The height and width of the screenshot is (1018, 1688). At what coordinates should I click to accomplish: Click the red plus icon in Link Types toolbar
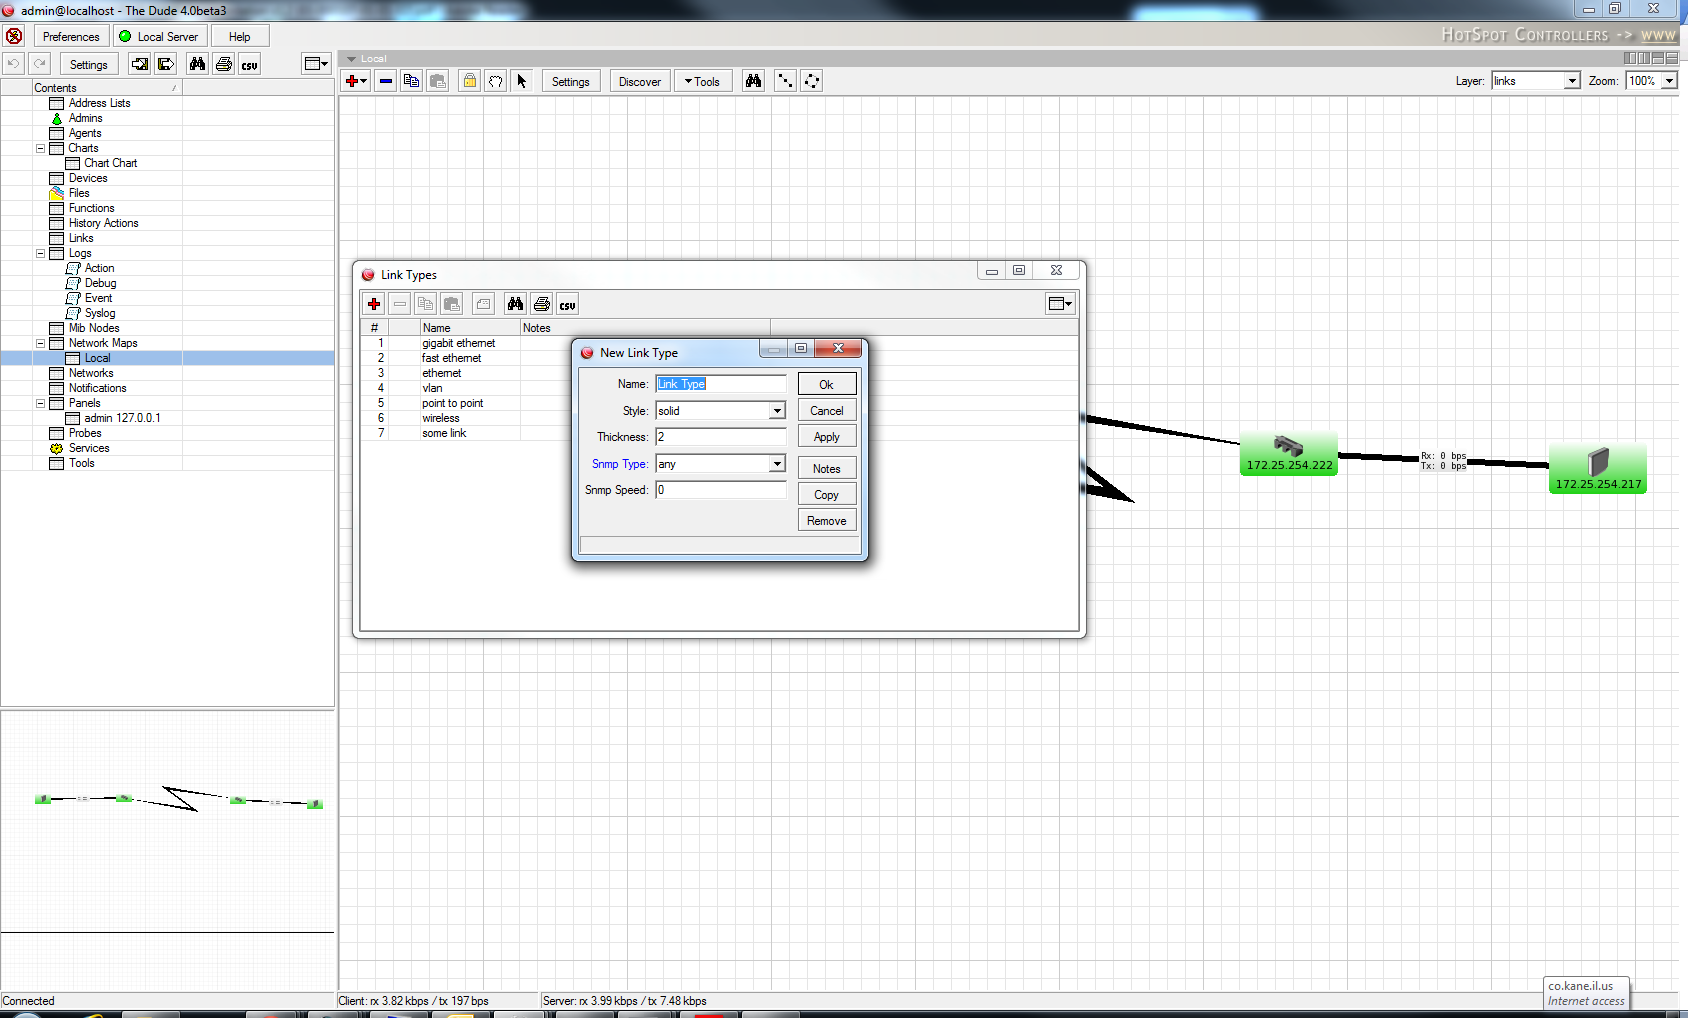[x=374, y=303]
